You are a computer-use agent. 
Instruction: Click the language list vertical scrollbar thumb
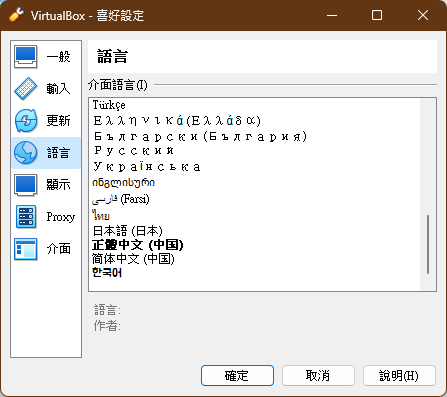[x=428, y=244]
